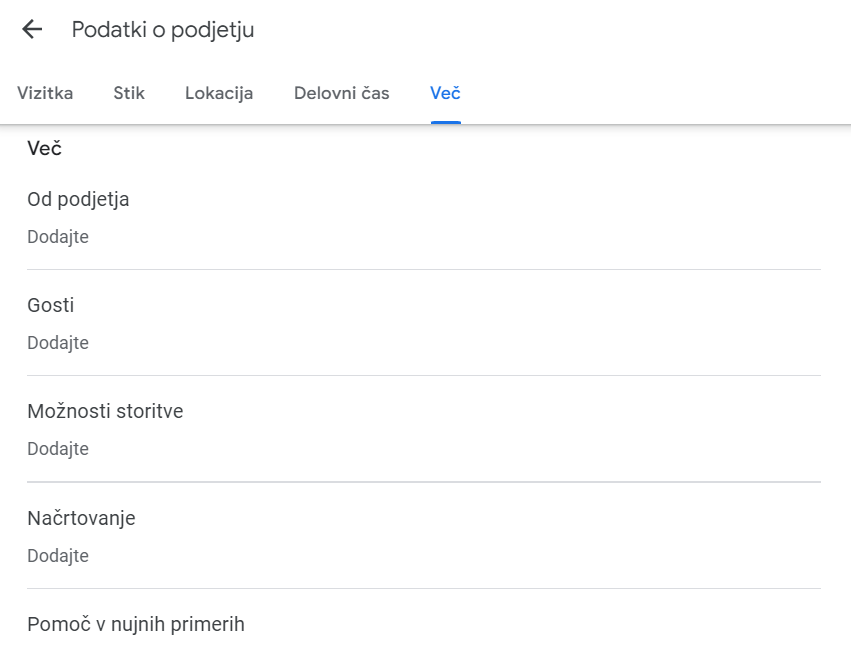Open the Stik tab
Viewport: 851px width, 653px height.
tap(129, 94)
